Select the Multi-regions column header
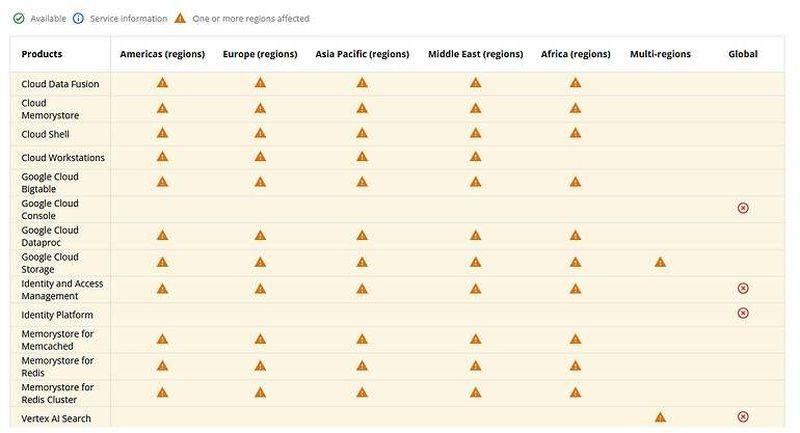Image resolution: width=800 pixels, height=433 pixels. point(660,54)
